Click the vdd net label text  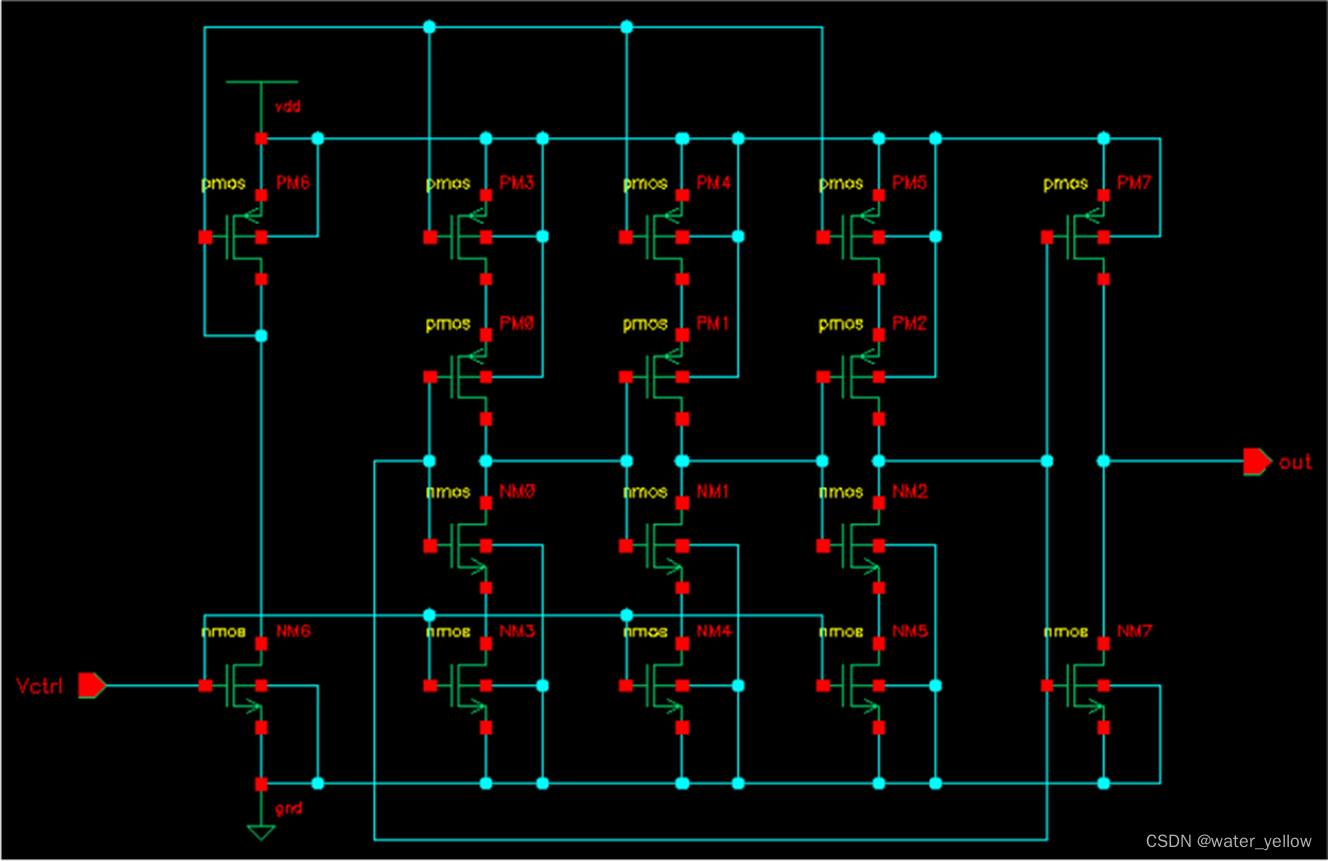(x=287, y=106)
